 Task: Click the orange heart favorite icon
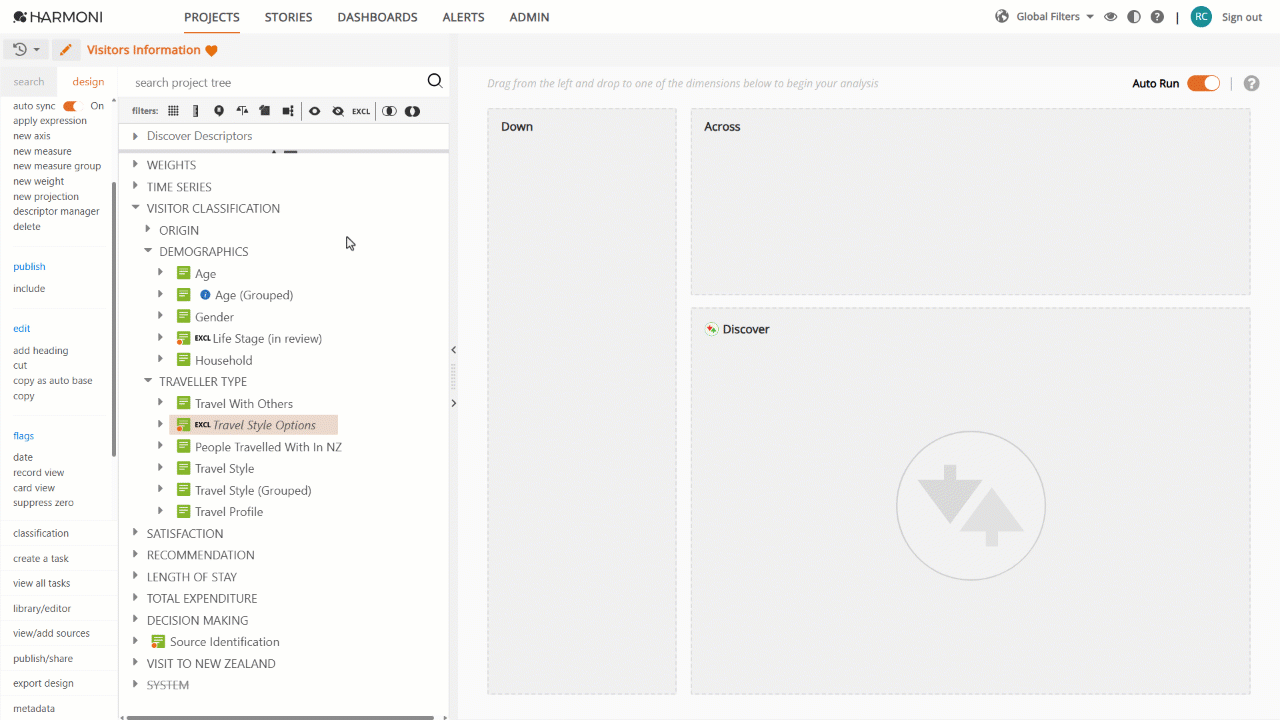coord(211,51)
